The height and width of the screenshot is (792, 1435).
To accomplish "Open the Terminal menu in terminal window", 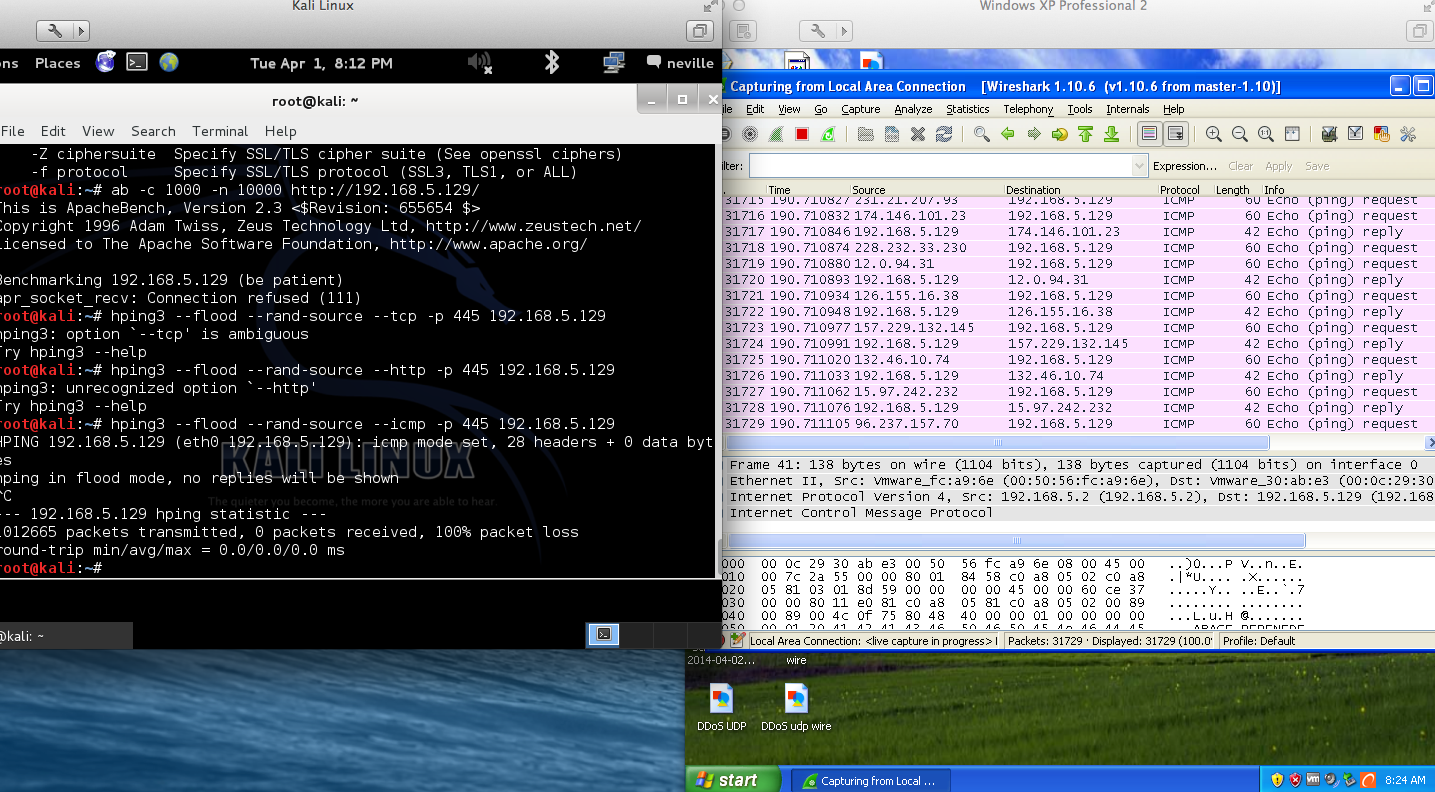I will point(220,131).
